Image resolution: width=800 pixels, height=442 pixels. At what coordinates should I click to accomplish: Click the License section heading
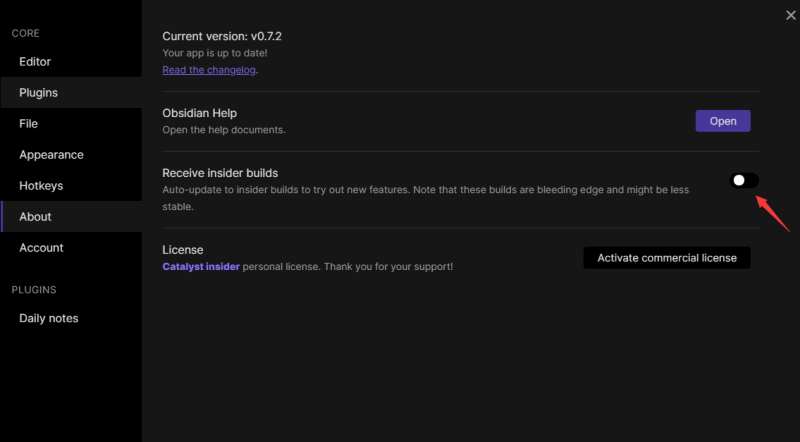point(183,250)
